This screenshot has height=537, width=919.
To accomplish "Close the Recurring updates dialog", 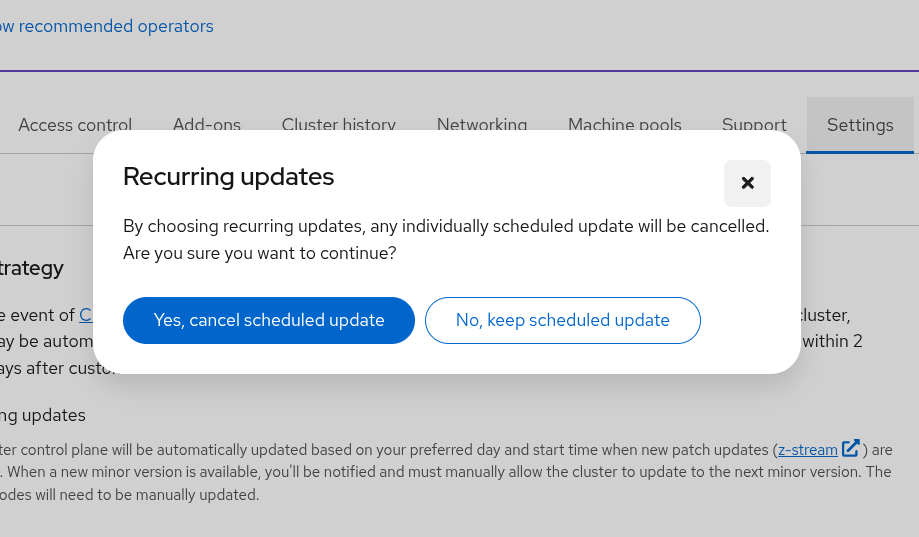I will 747,183.
